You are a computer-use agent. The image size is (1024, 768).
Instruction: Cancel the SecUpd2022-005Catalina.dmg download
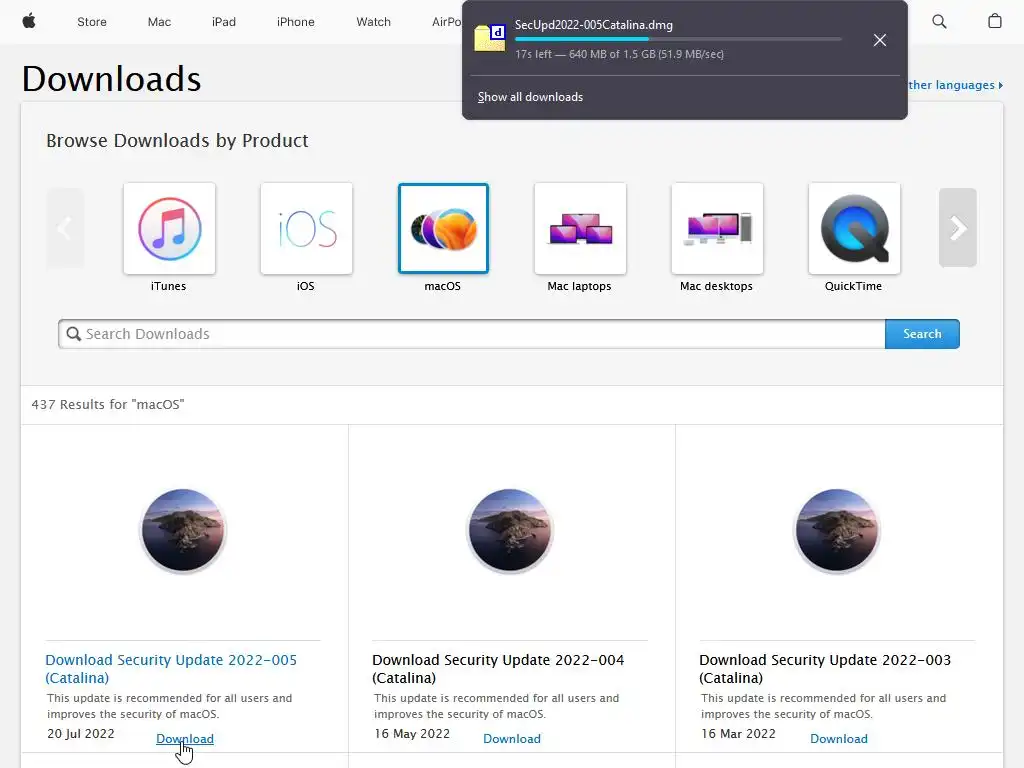click(x=880, y=40)
